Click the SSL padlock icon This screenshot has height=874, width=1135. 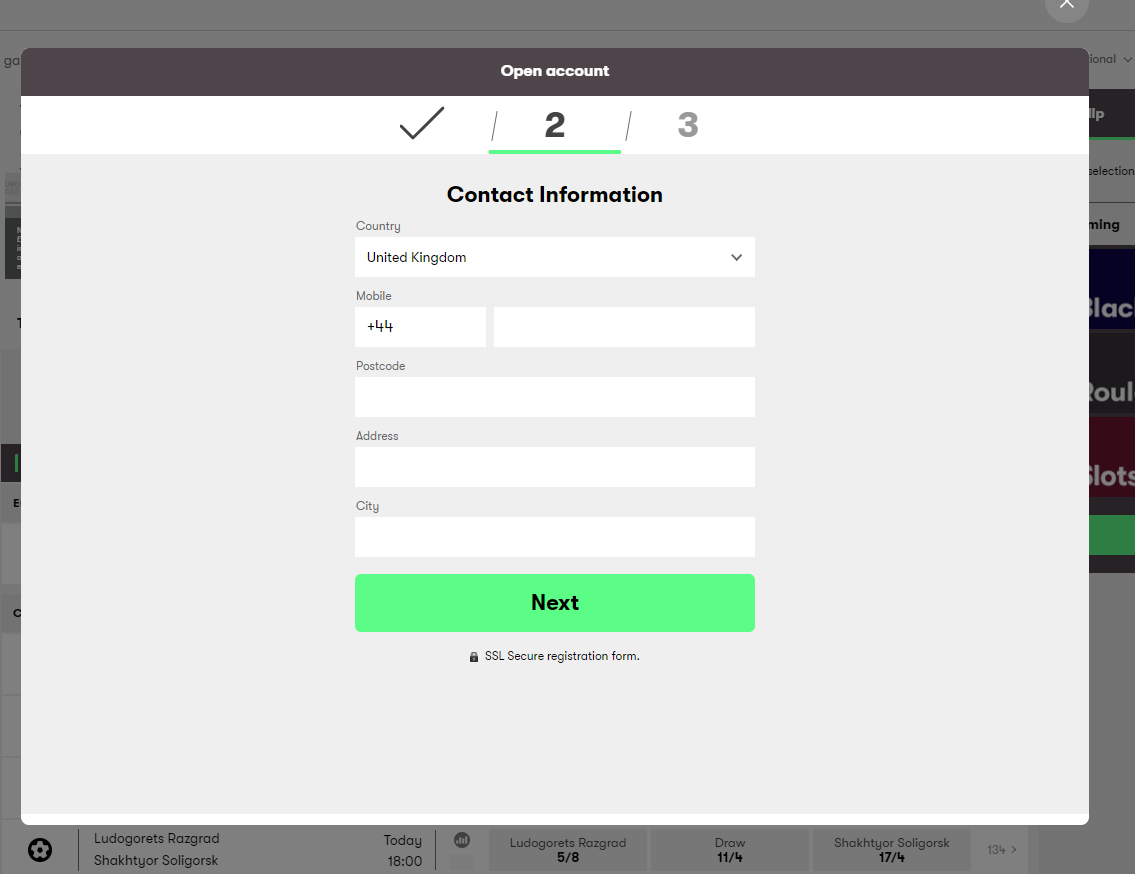(x=474, y=657)
